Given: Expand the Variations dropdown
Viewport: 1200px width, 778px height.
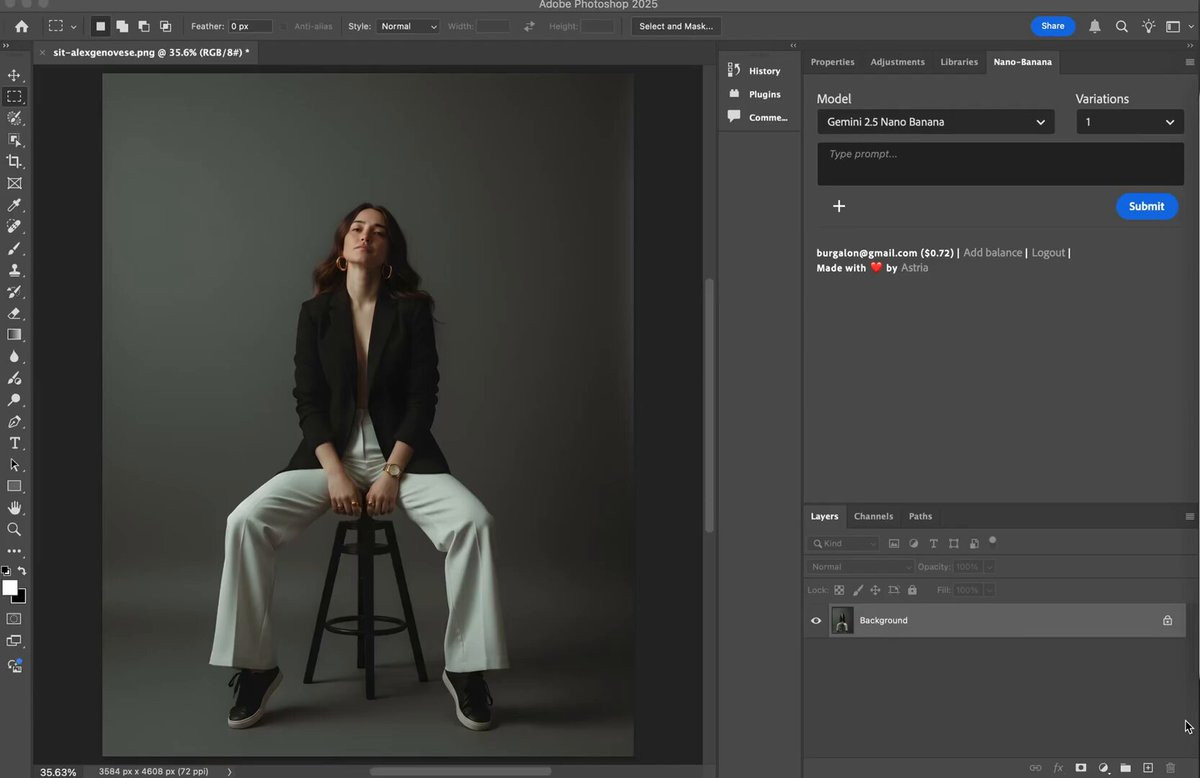Looking at the screenshot, I should click(1129, 122).
